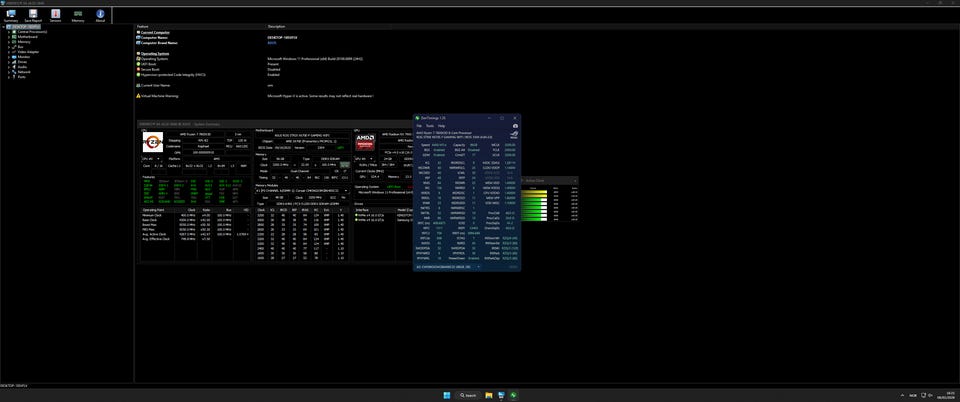
Task: Open the Summary toolbar icon
Action: point(11,15)
